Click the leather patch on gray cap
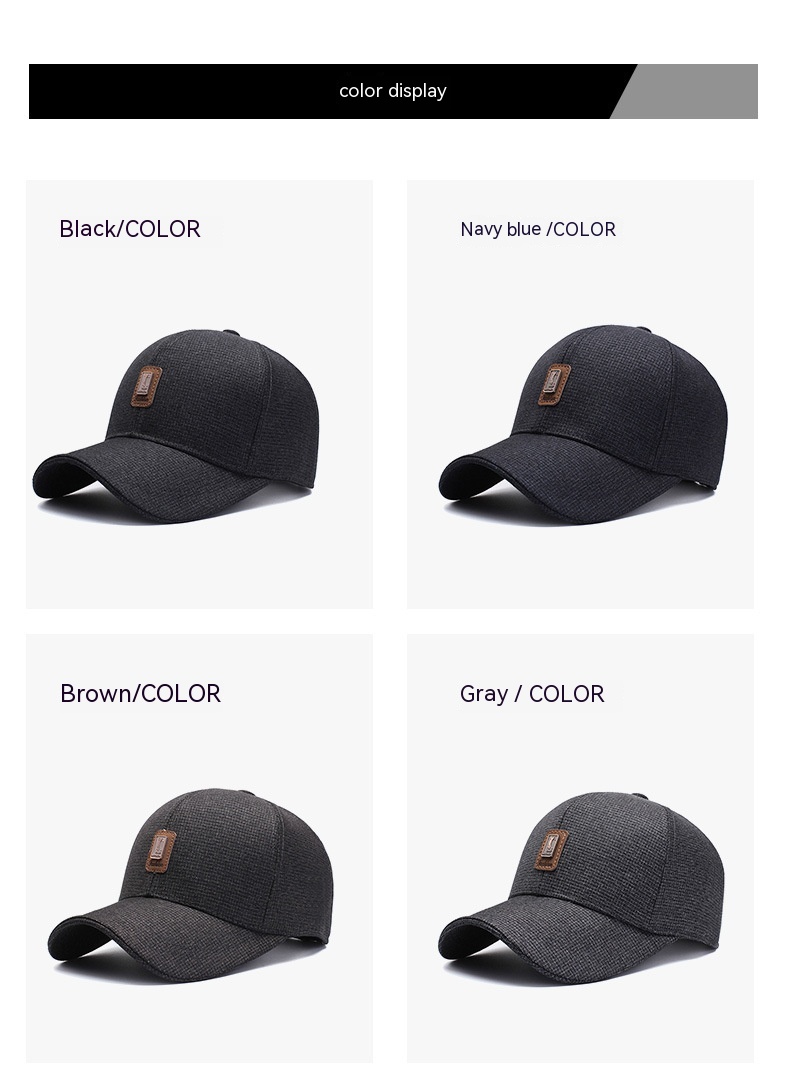 click(551, 851)
